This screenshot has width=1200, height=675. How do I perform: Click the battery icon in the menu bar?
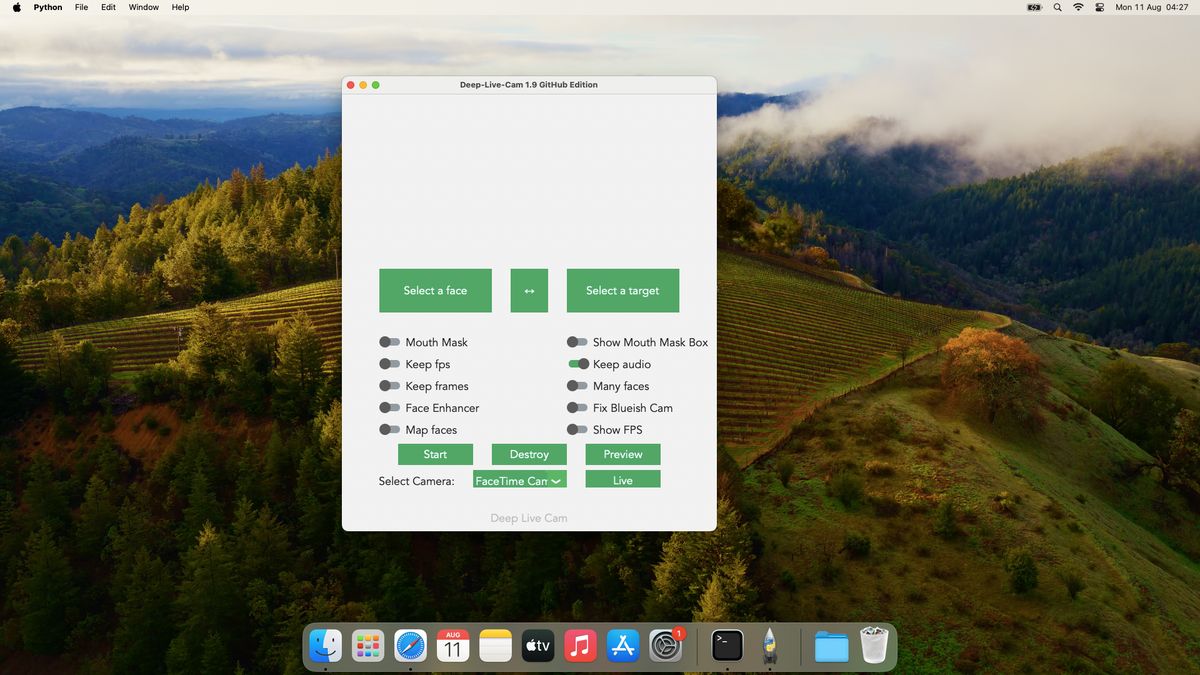[x=1033, y=7]
